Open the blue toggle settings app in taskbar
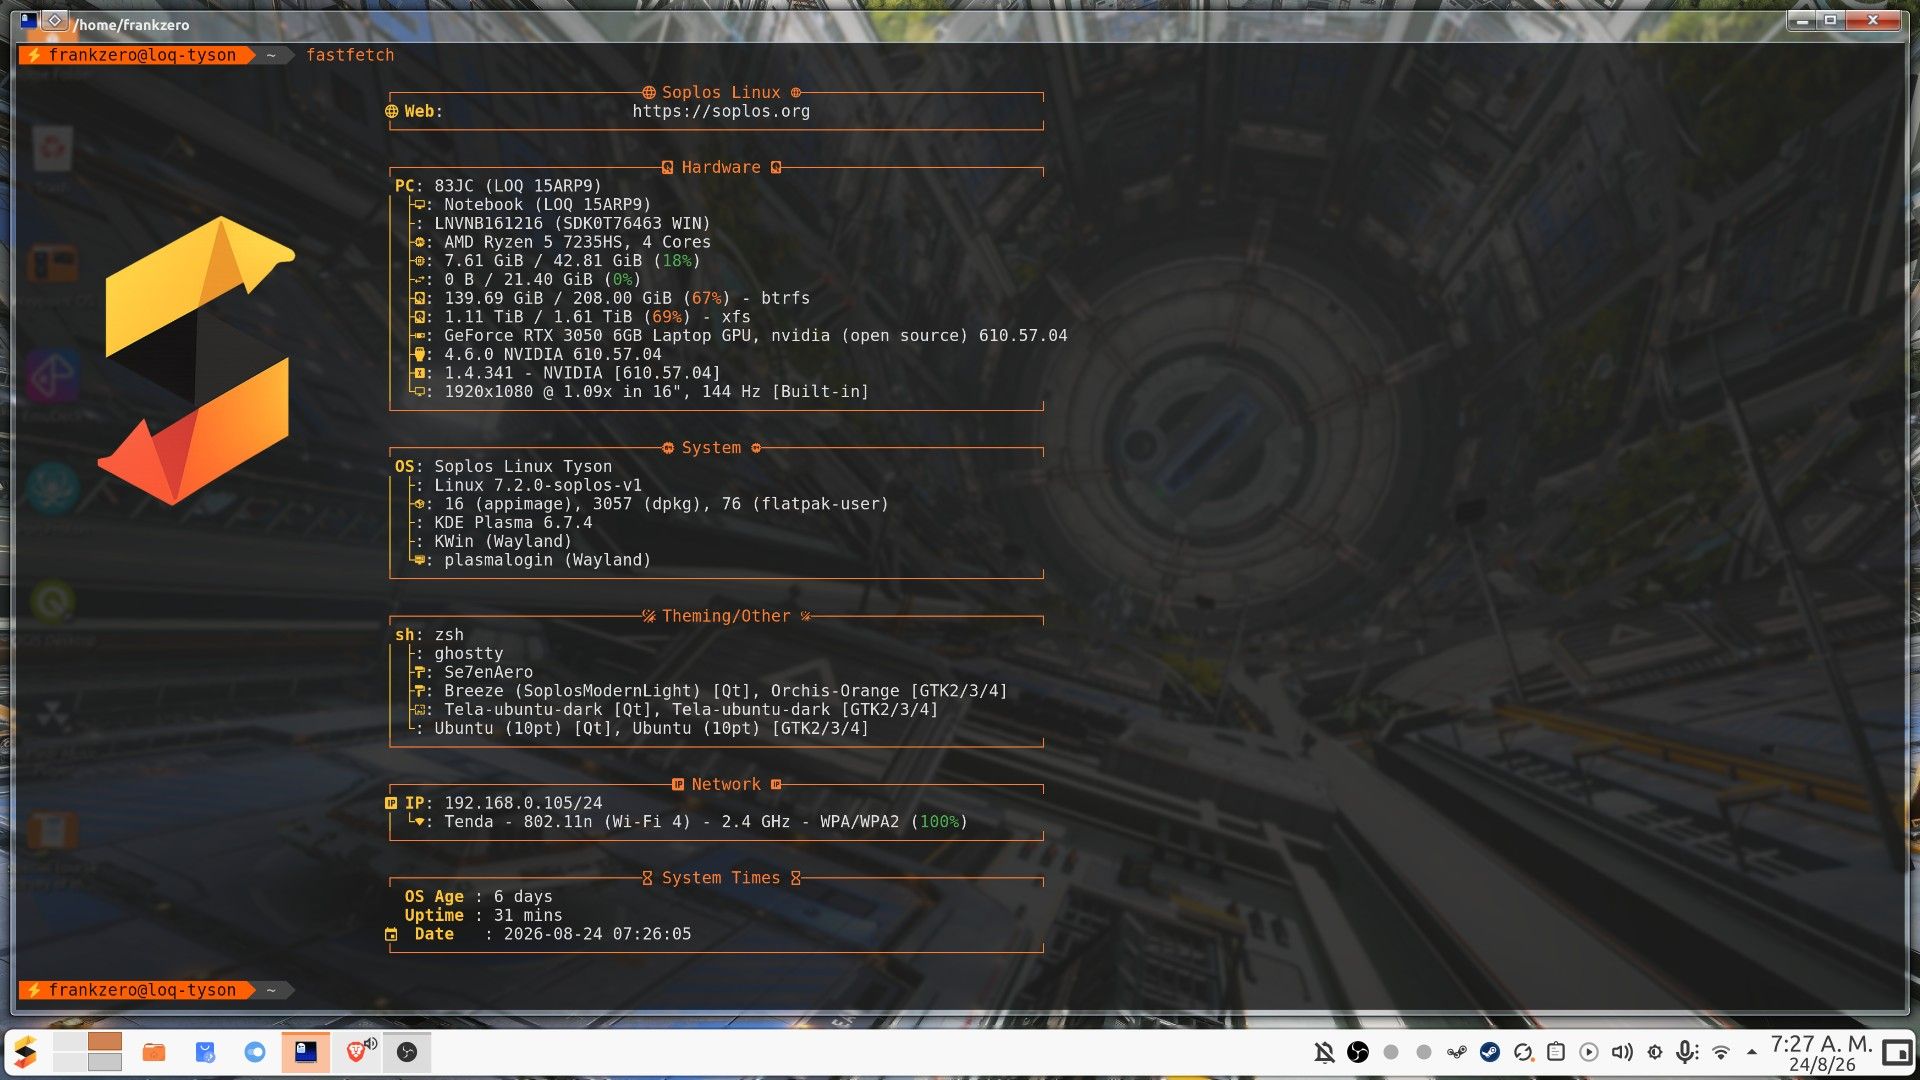 255,1052
